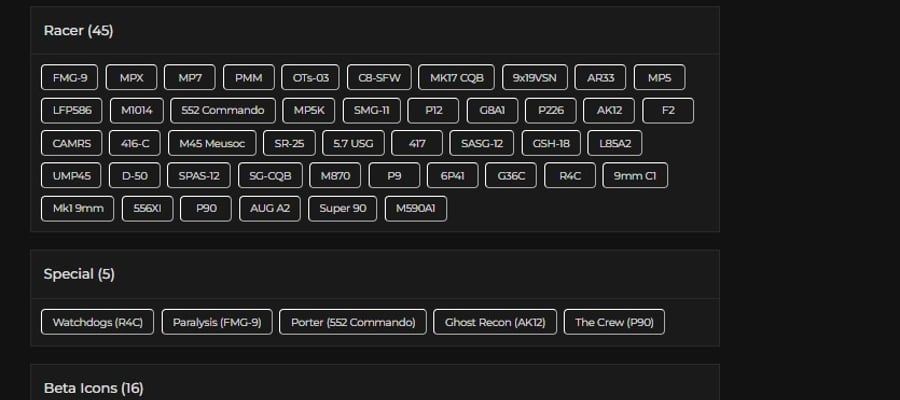Open the M45 Meusoc tag

(x=212, y=143)
